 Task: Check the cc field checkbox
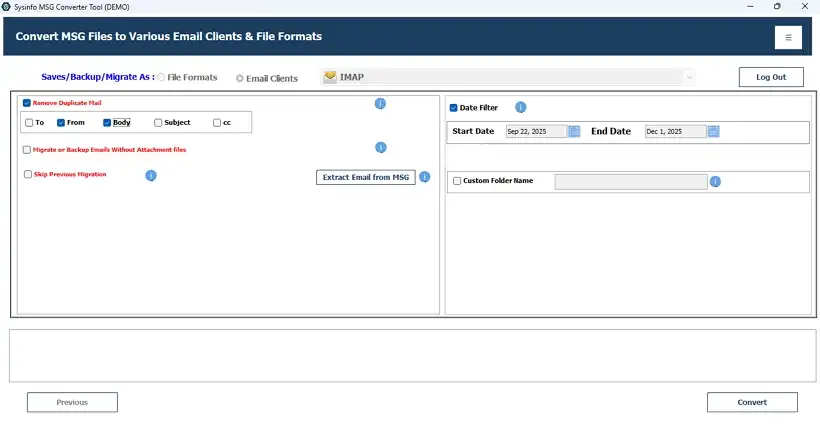point(217,123)
